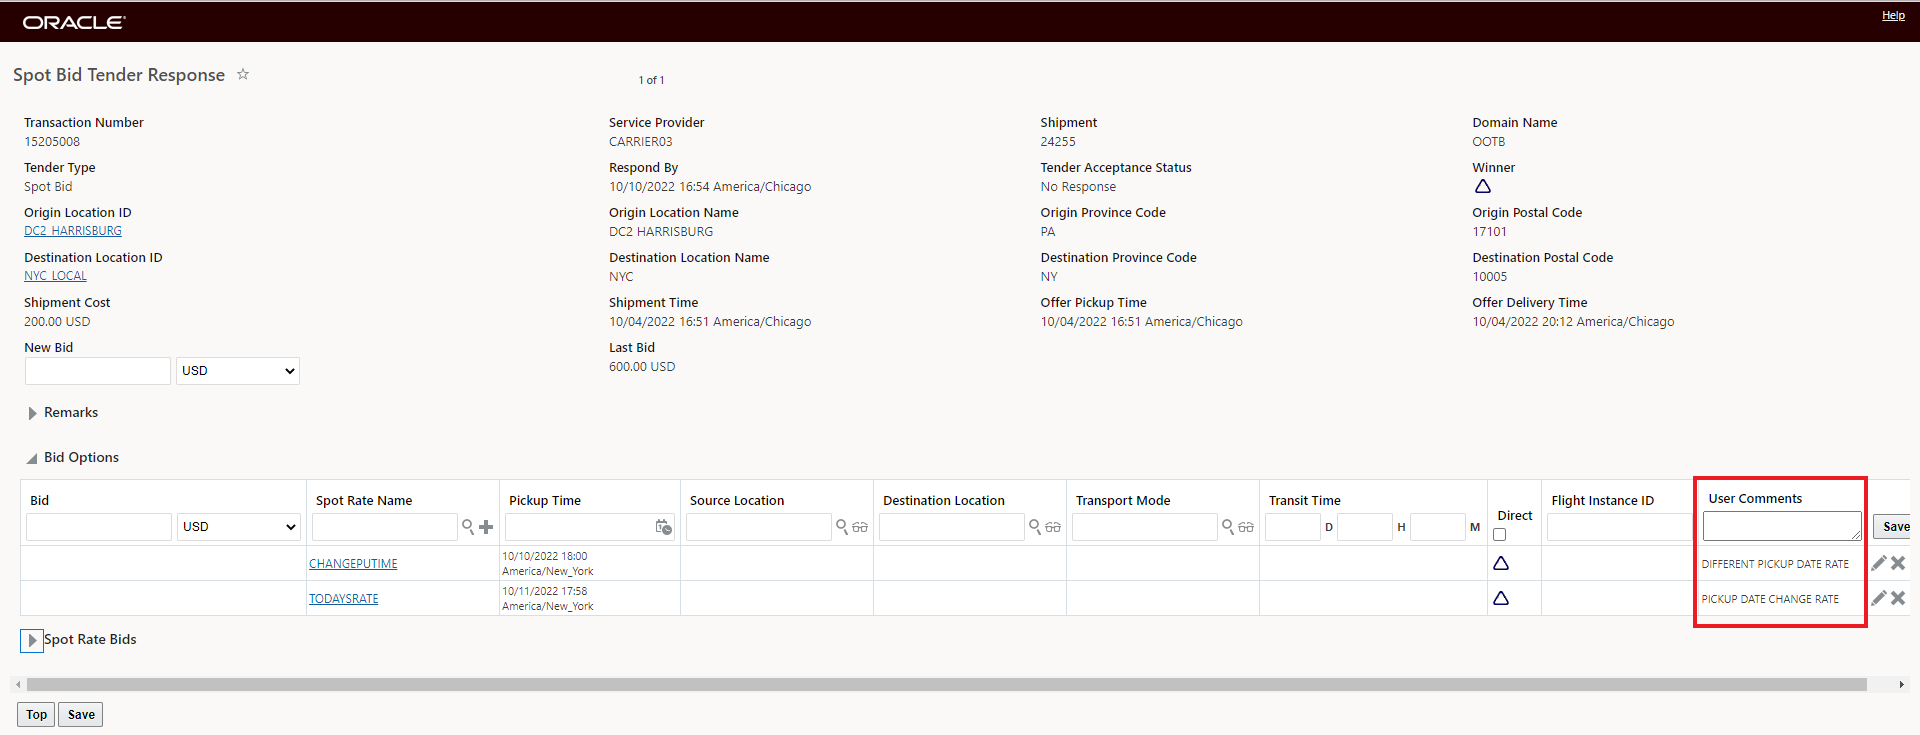Click the Source Location search magnifier icon
This screenshot has width=1920, height=735.
coord(842,526)
